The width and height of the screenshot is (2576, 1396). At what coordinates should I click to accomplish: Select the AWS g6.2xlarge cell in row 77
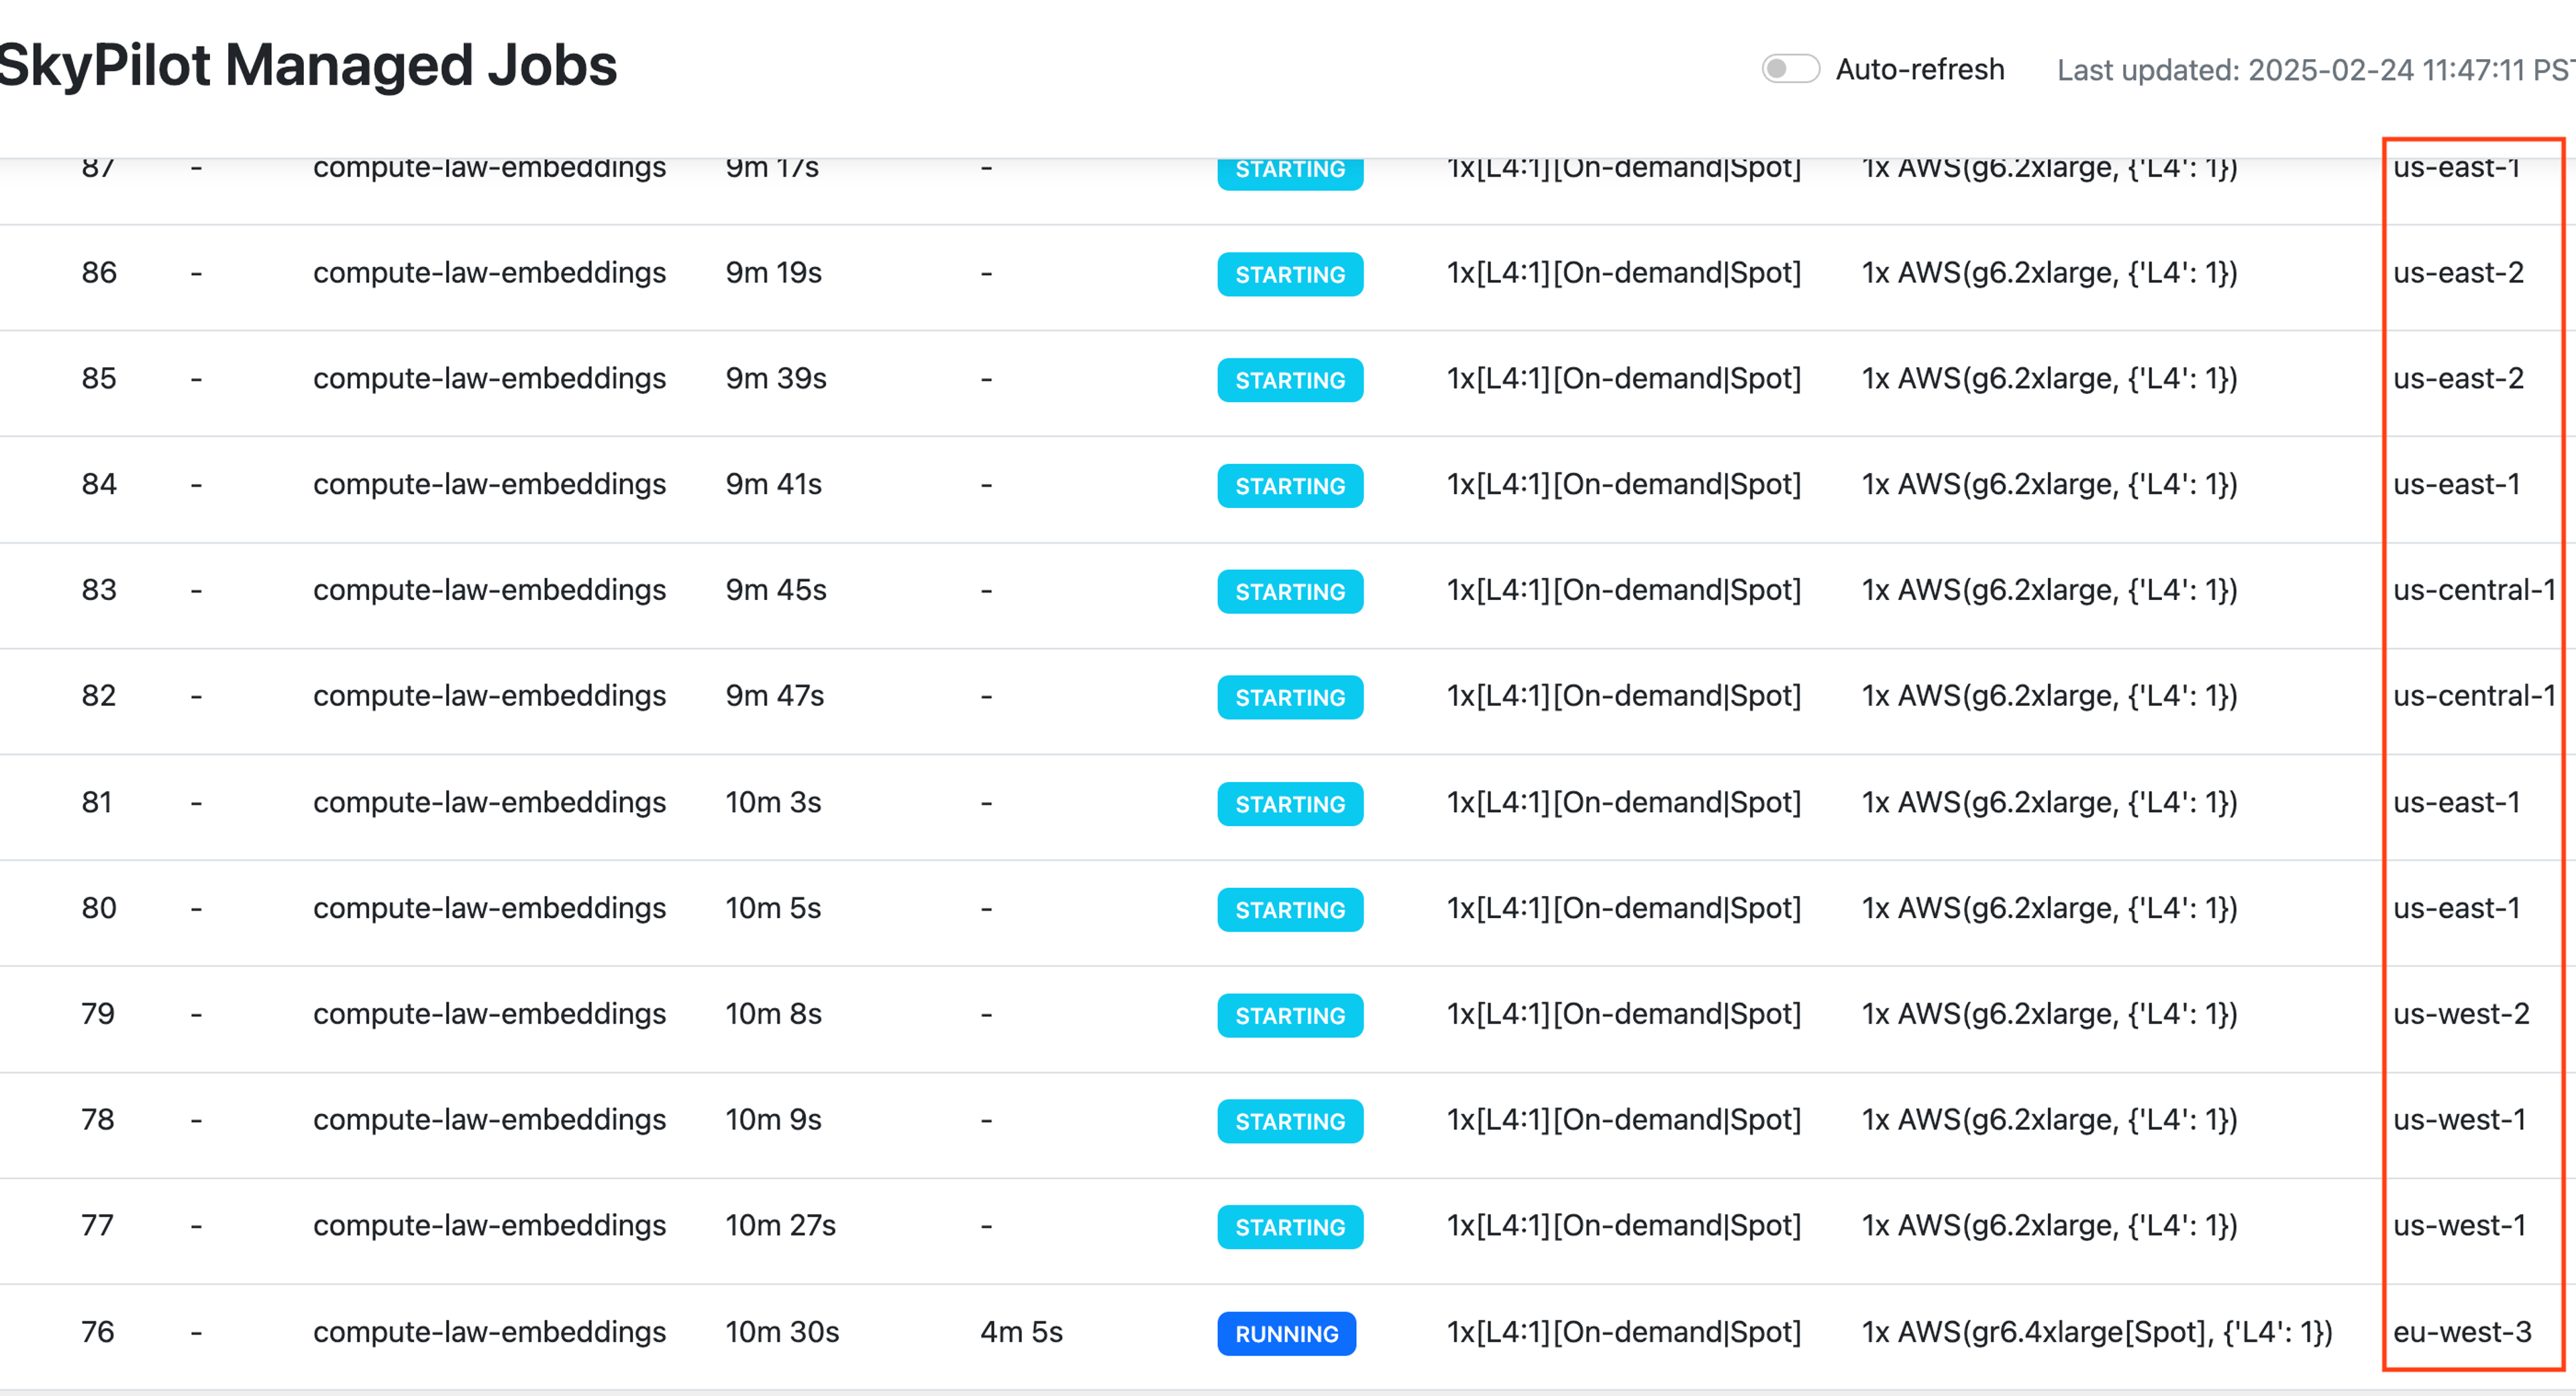[2049, 1227]
